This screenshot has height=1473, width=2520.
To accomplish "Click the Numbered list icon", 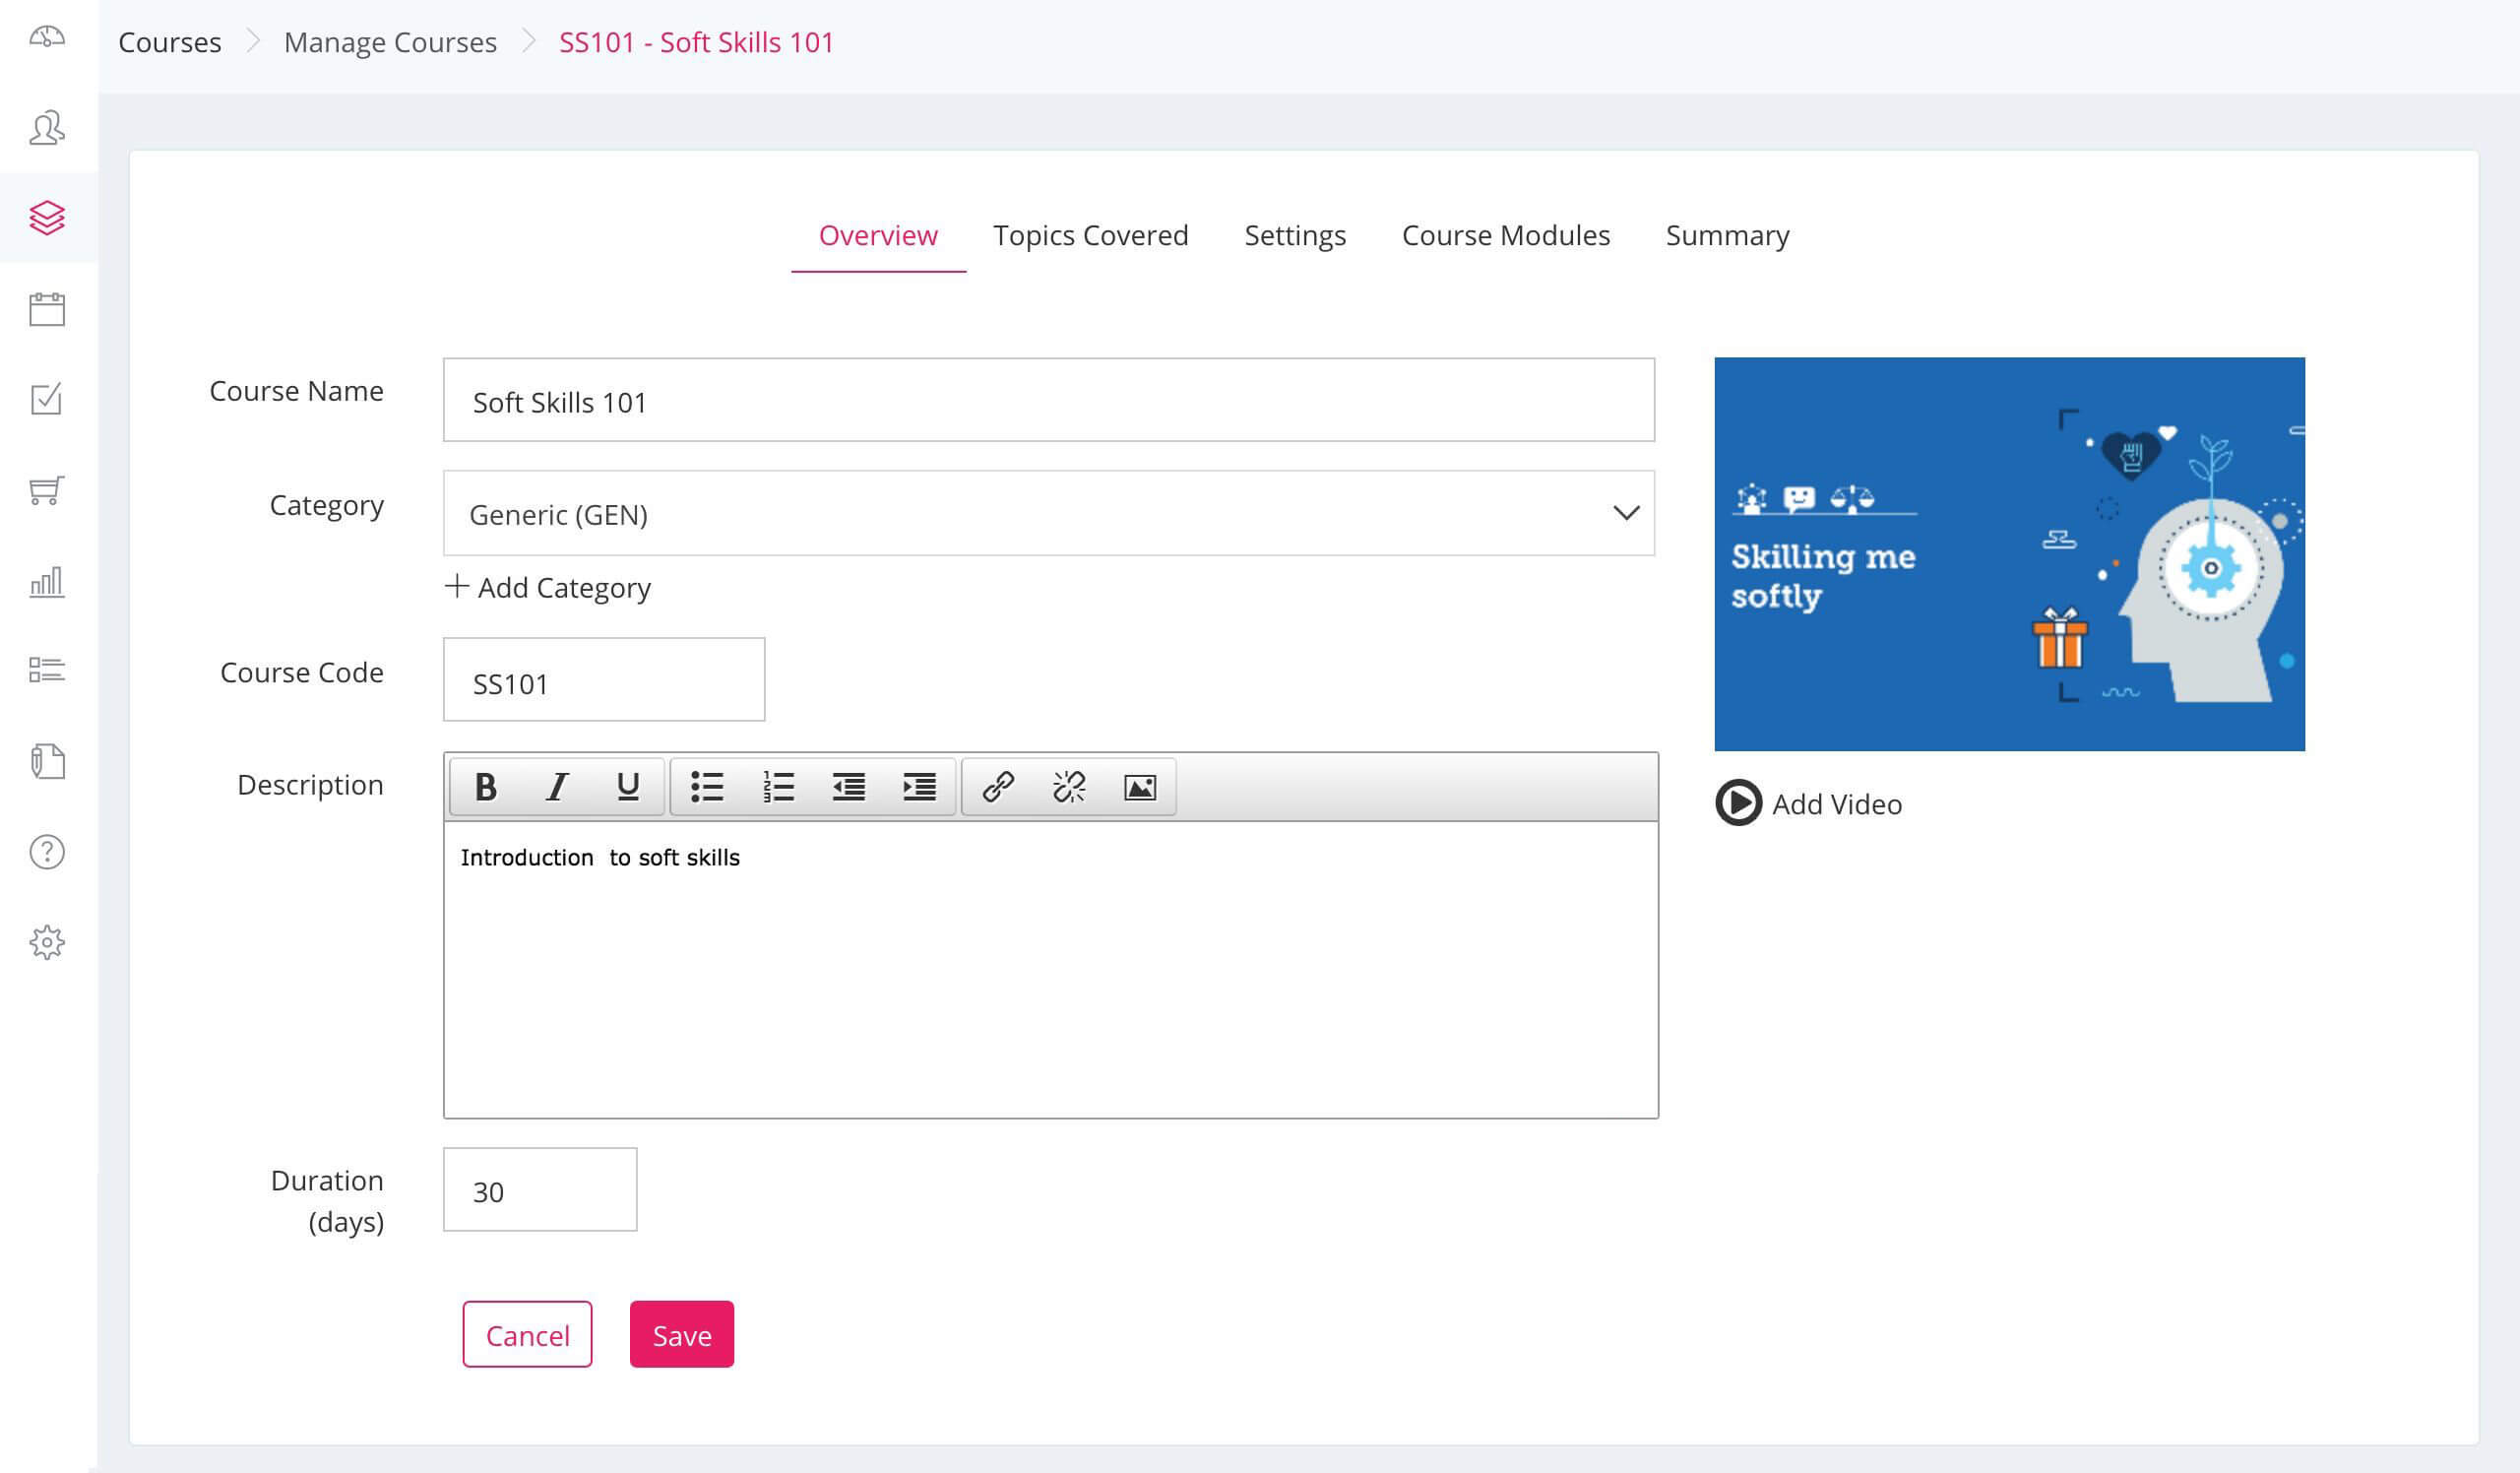I will point(777,788).
